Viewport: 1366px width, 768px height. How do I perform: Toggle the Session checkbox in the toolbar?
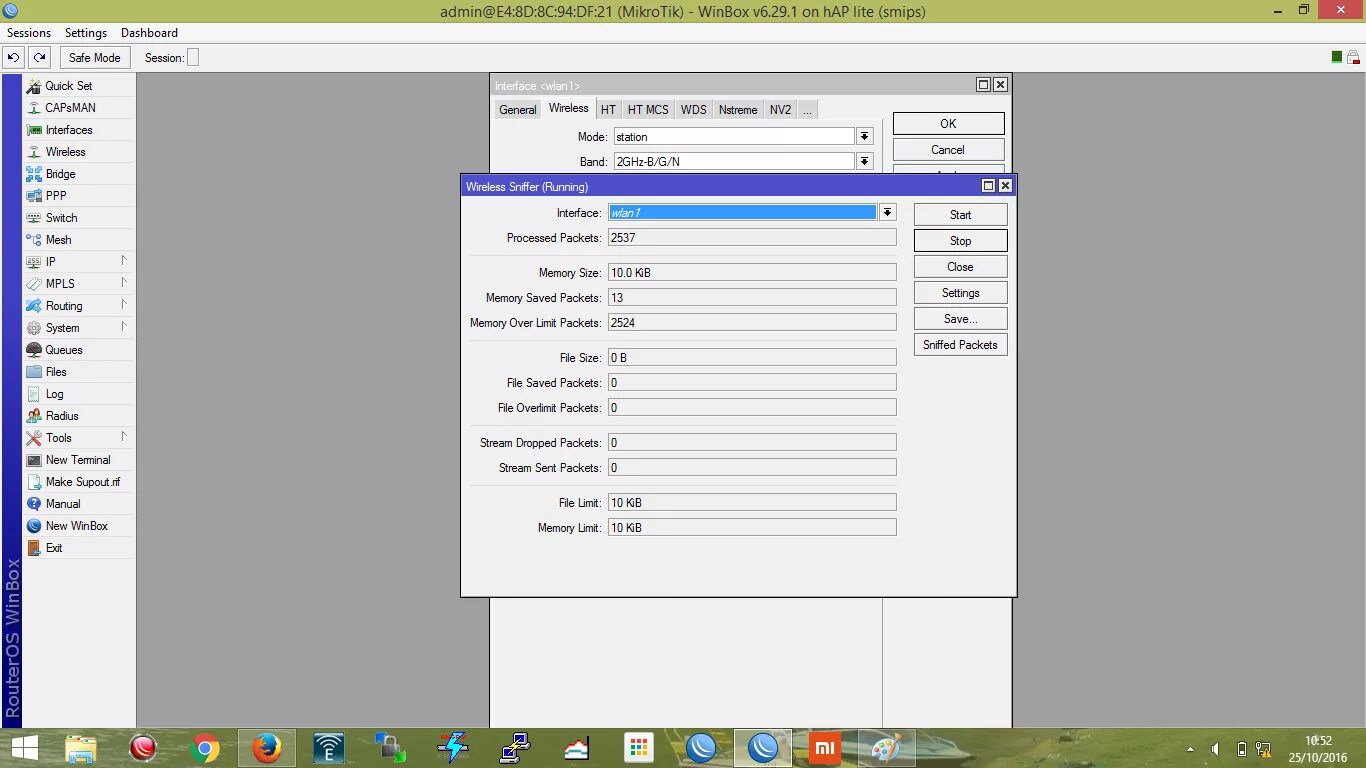click(x=193, y=58)
